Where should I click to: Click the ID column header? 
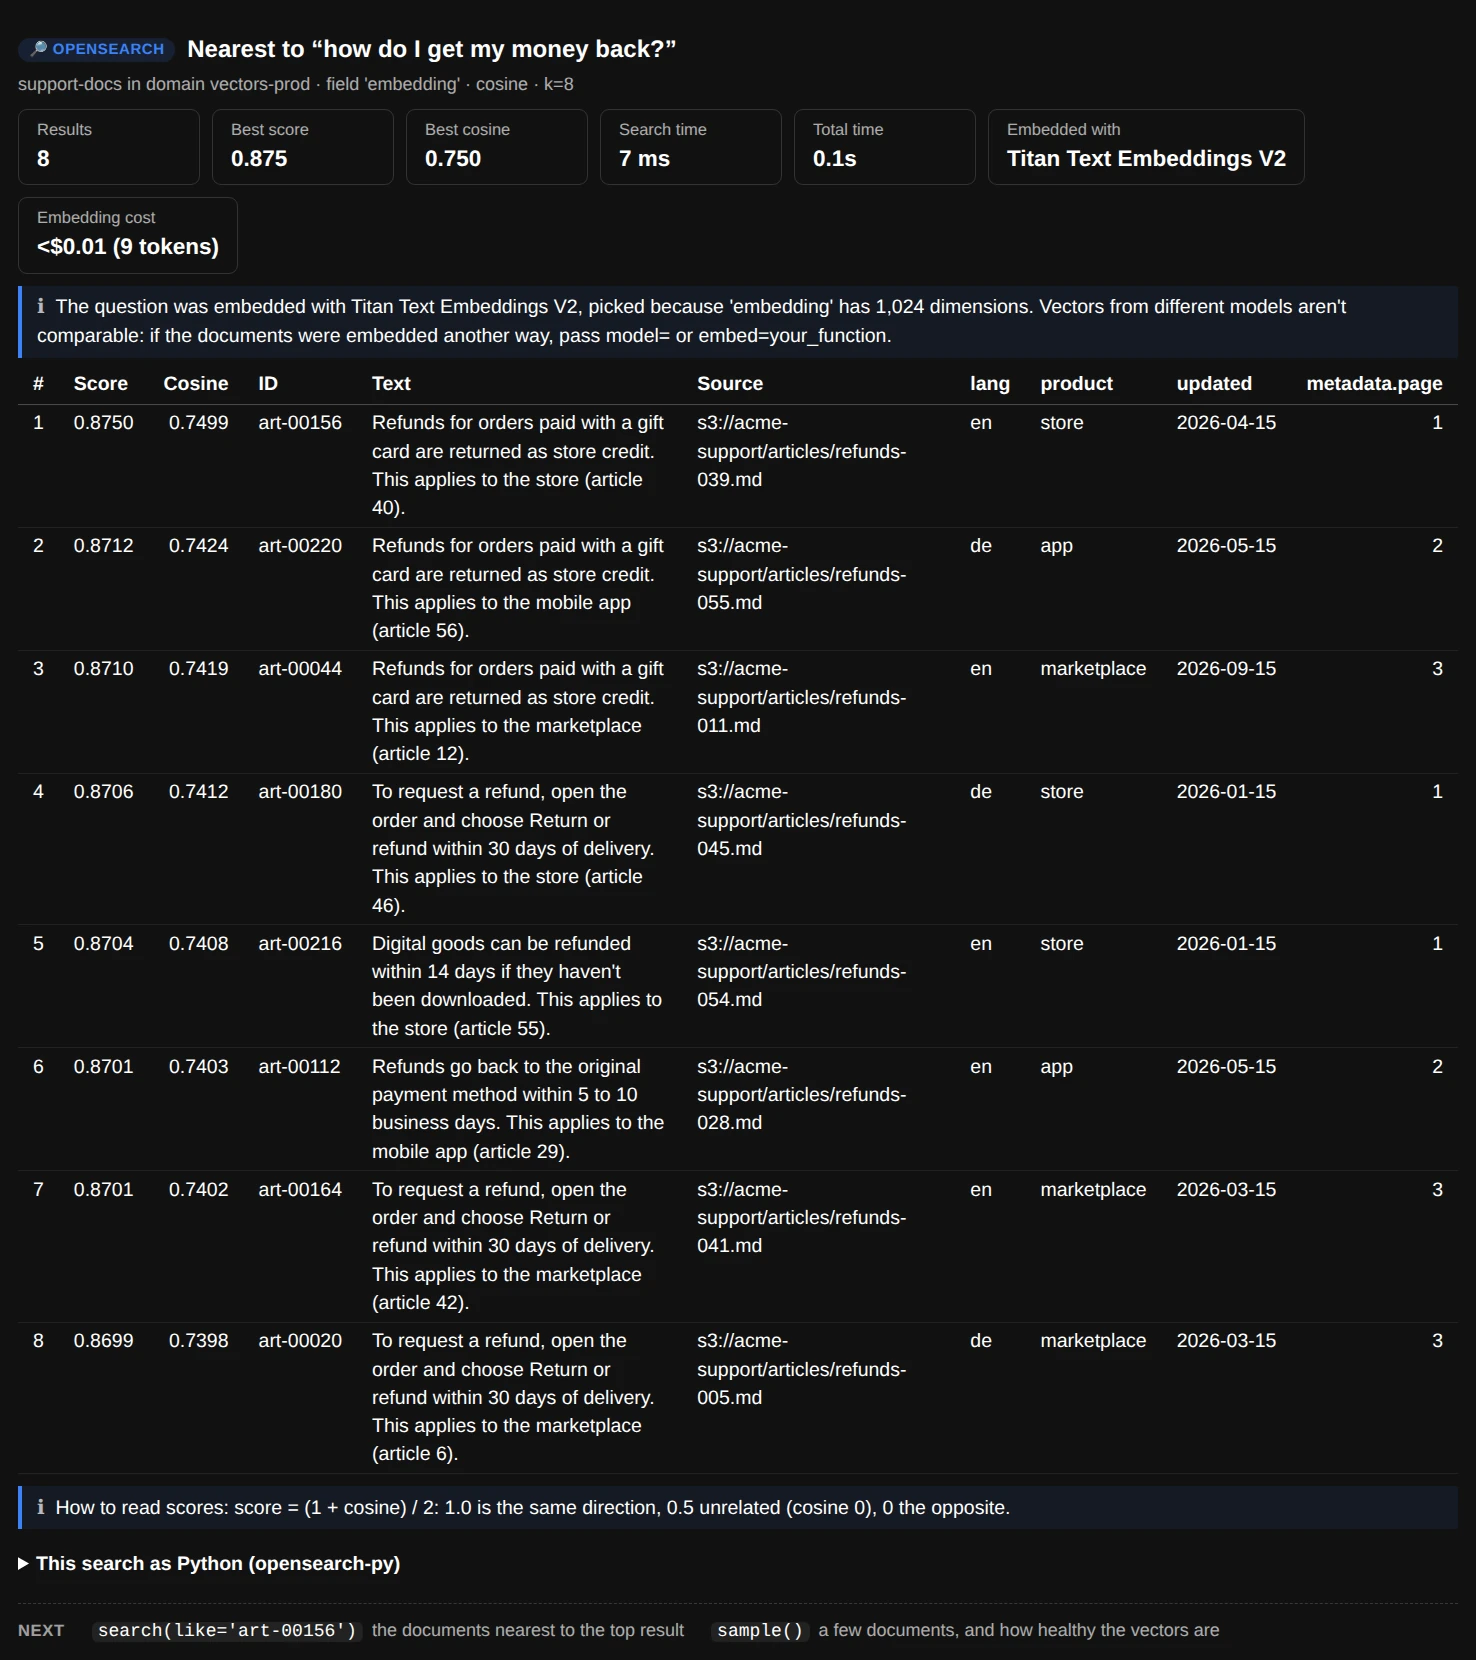click(268, 384)
